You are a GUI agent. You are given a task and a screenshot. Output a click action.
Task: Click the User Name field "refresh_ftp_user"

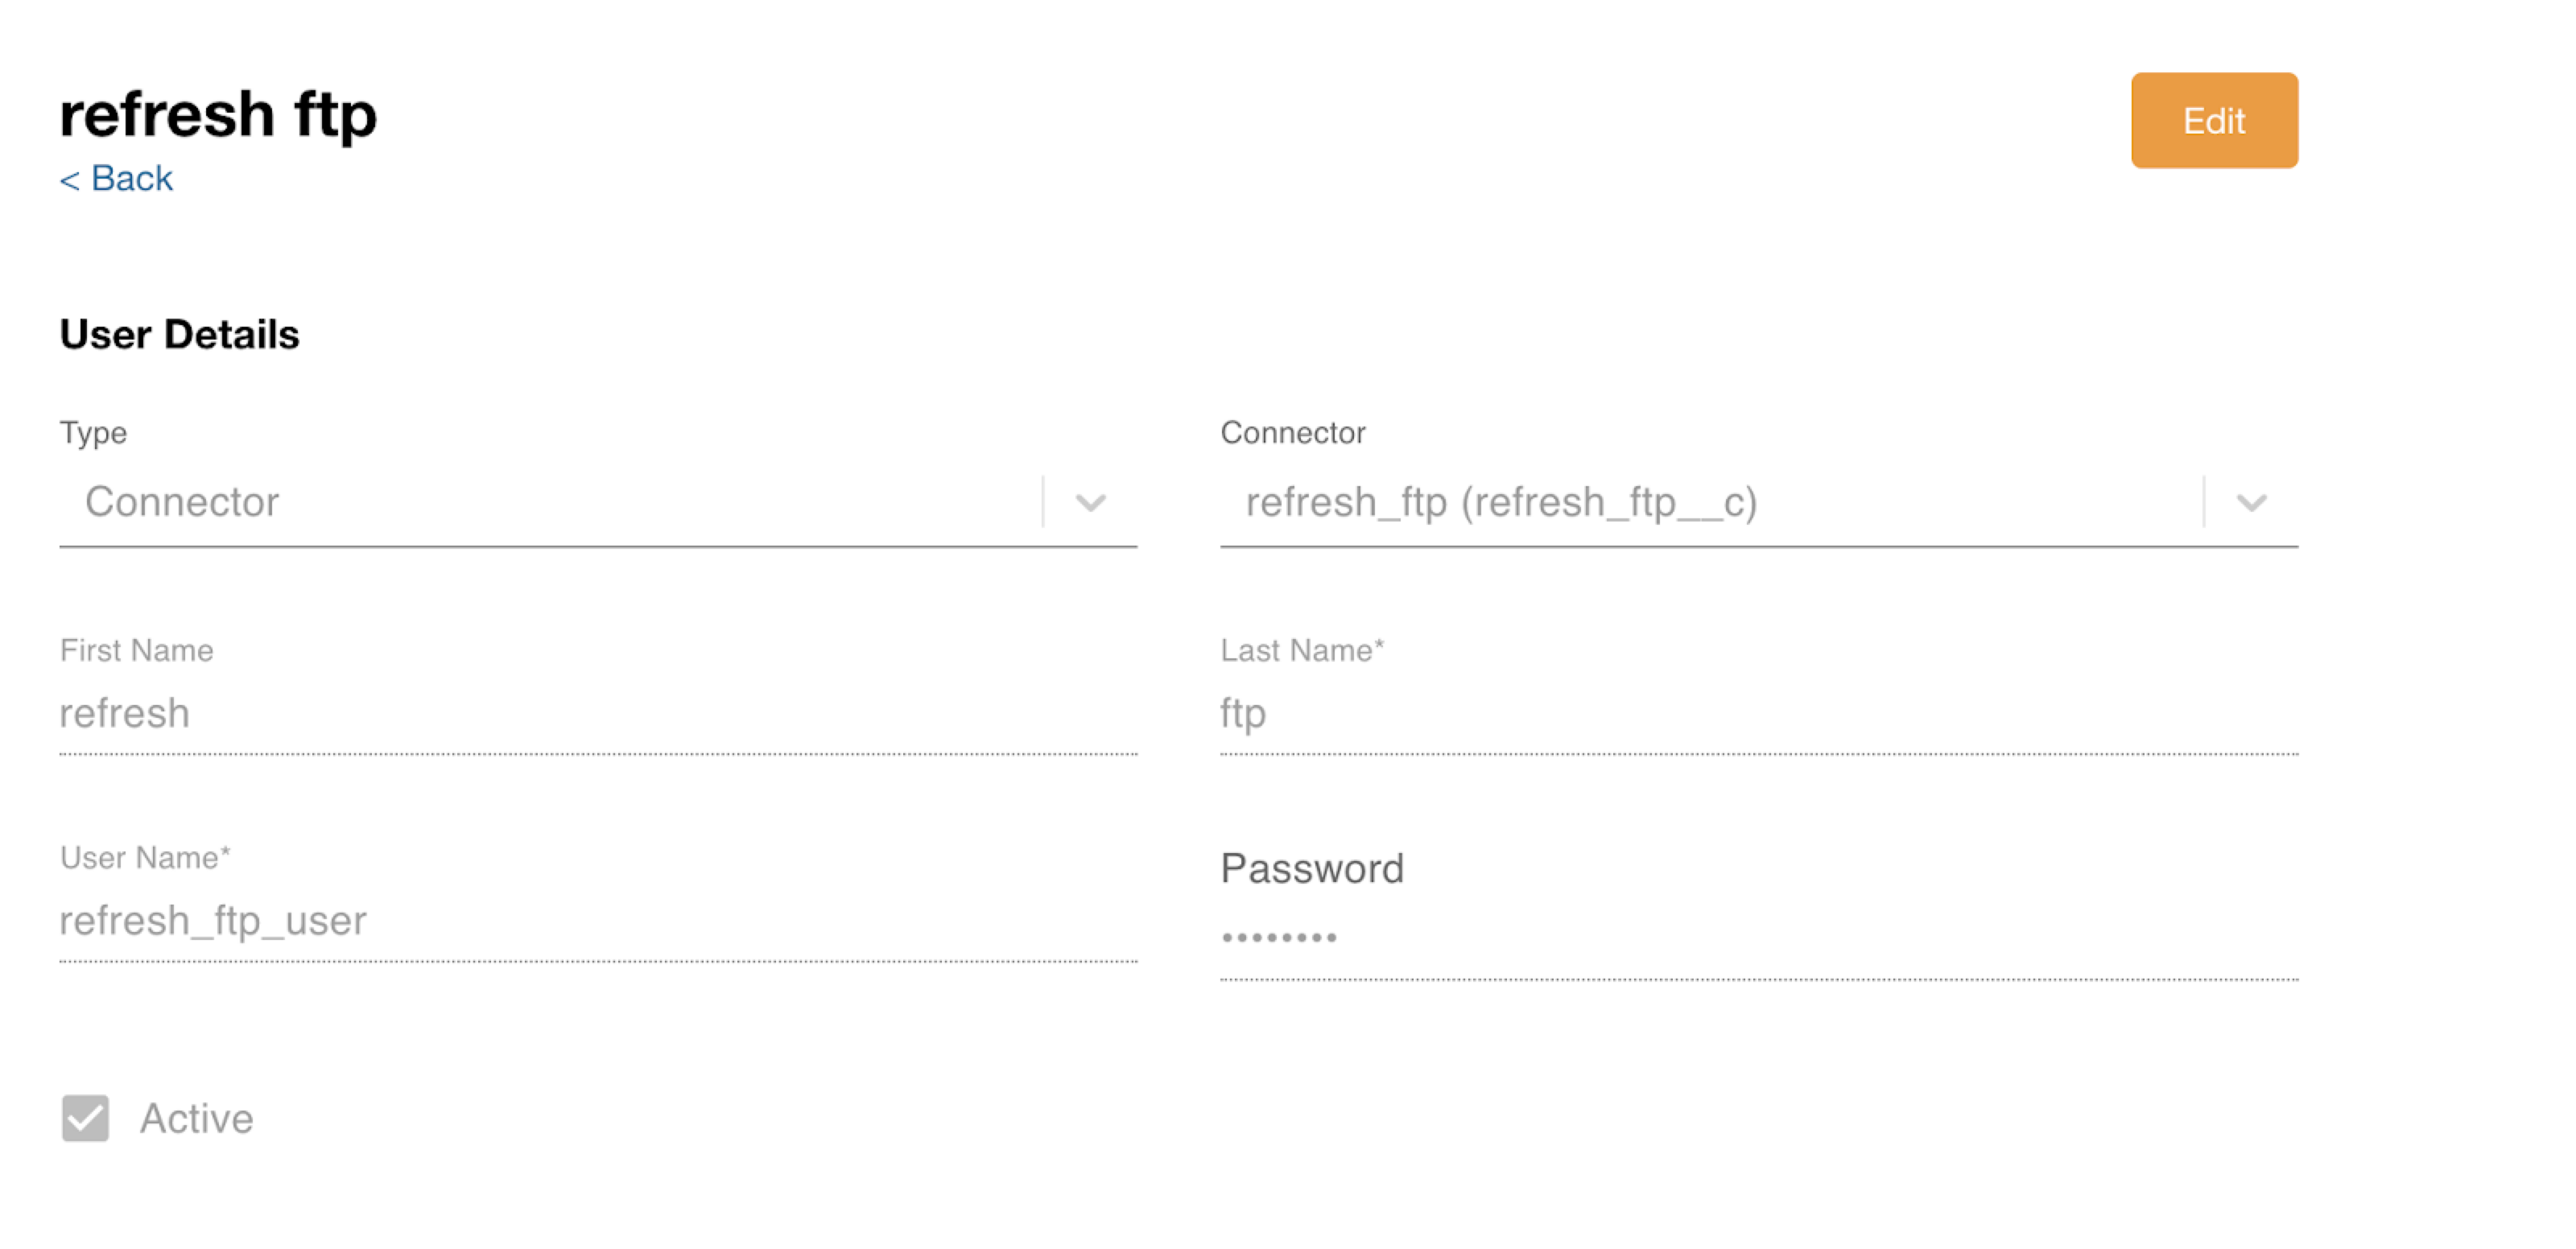(x=597, y=921)
